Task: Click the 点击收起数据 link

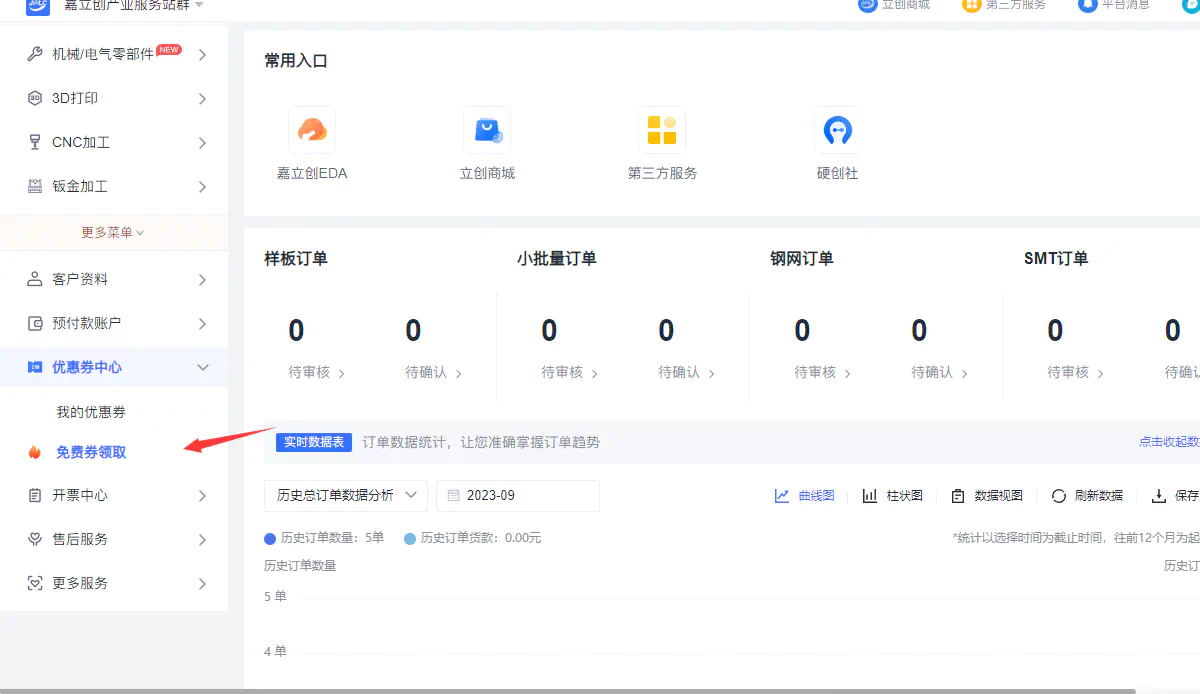Action: click(x=1168, y=441)
